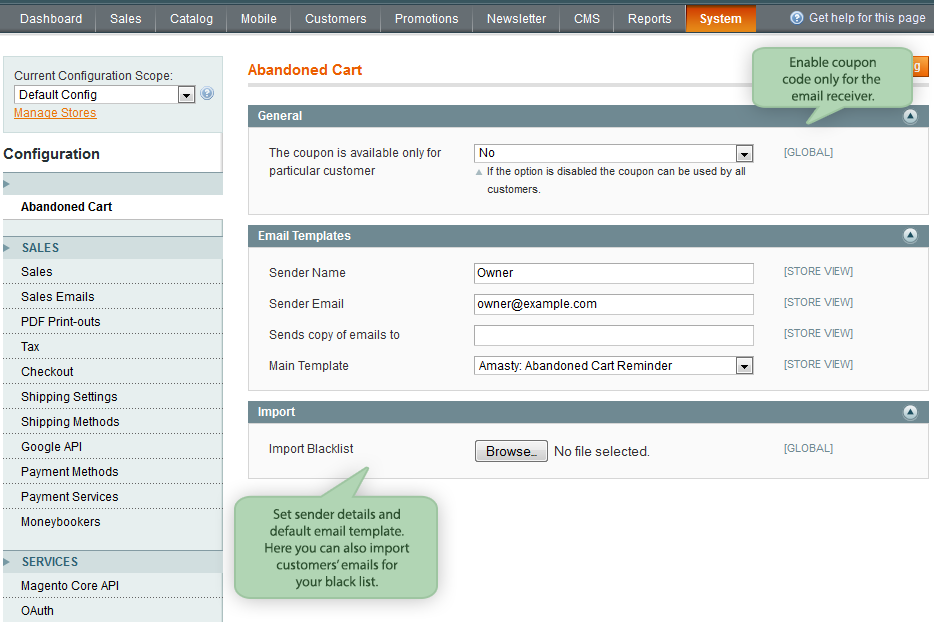Open the Main Template dropdown
This screenshot has width=934, height=622.
point(614,365)
